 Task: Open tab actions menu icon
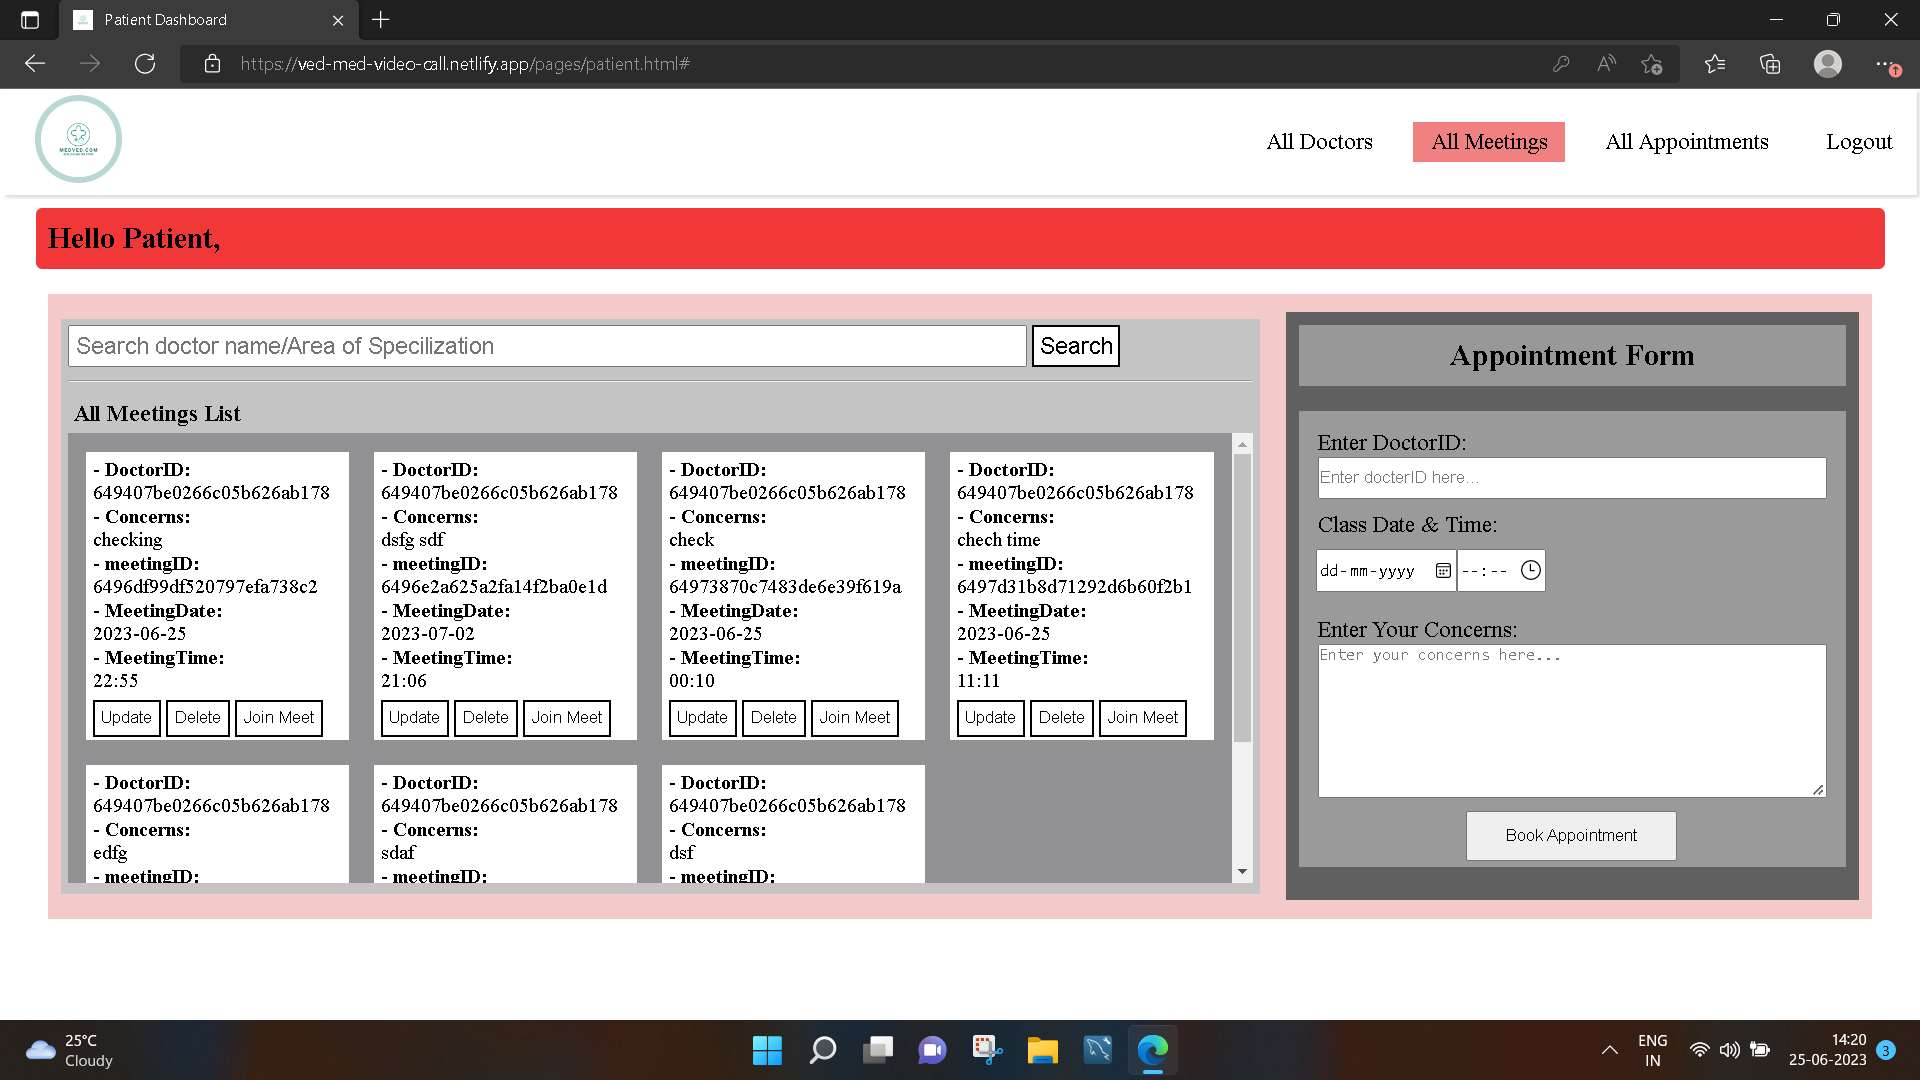pyautogui.click(x=30, y=20)
